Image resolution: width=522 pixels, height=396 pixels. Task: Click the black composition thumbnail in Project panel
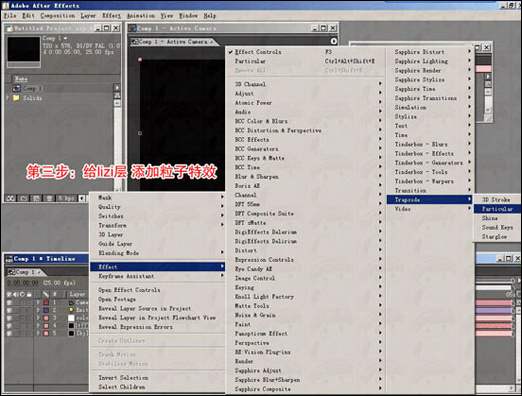pyautogui.click(x=24, y=49)
